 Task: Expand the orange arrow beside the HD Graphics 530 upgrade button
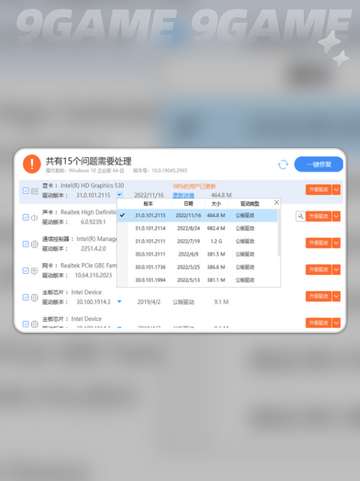[336, 190]
